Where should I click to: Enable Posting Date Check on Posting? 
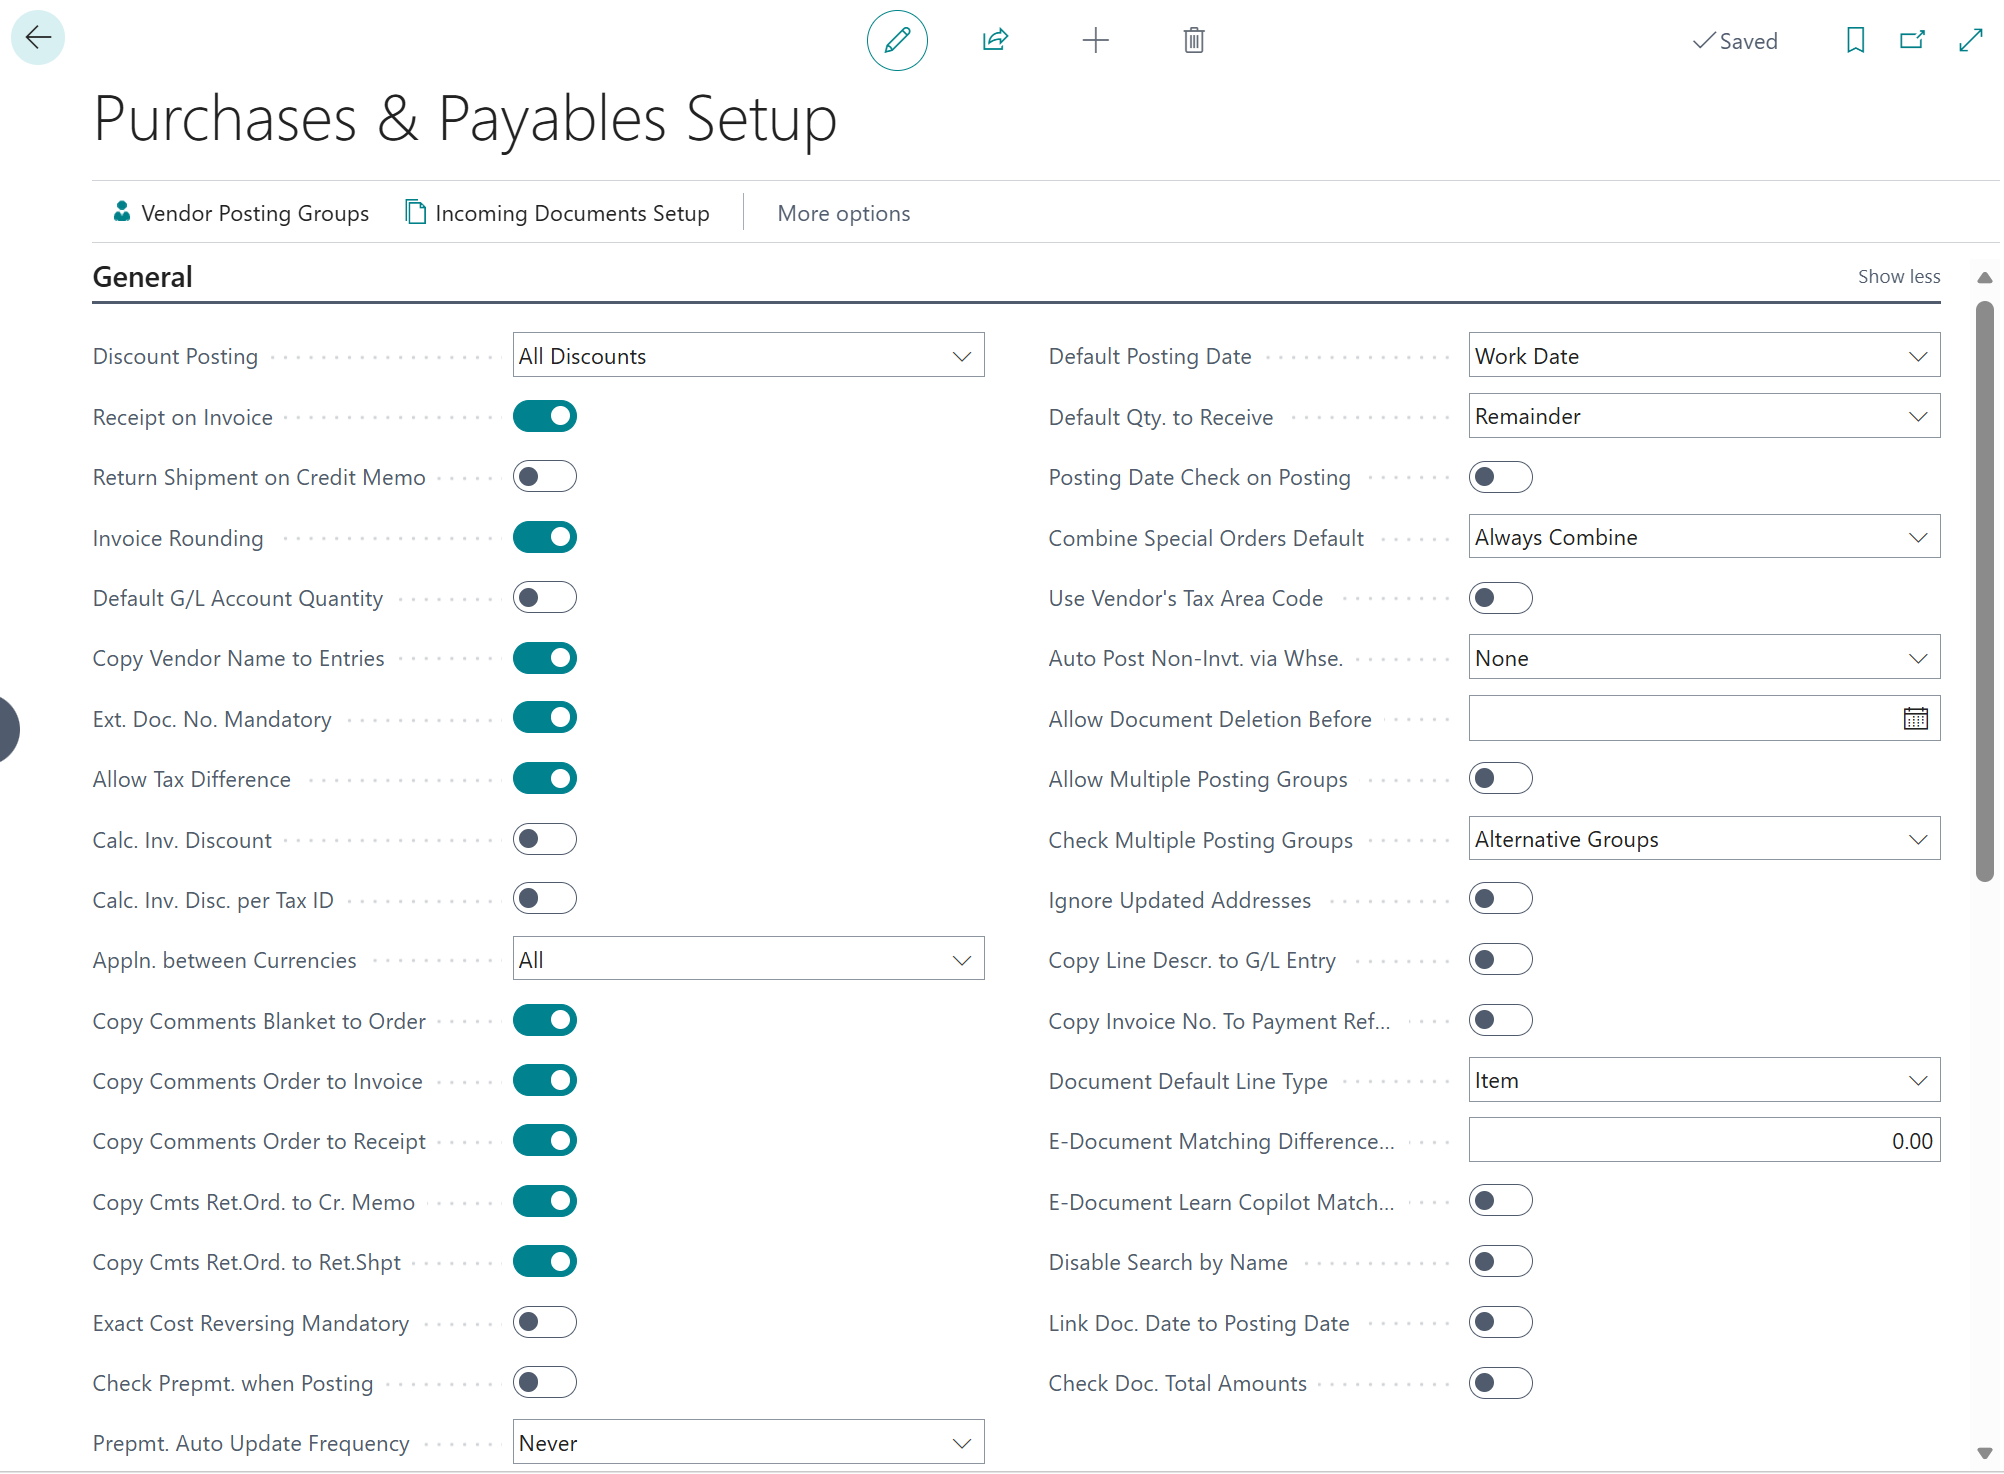pos(1501,477)
